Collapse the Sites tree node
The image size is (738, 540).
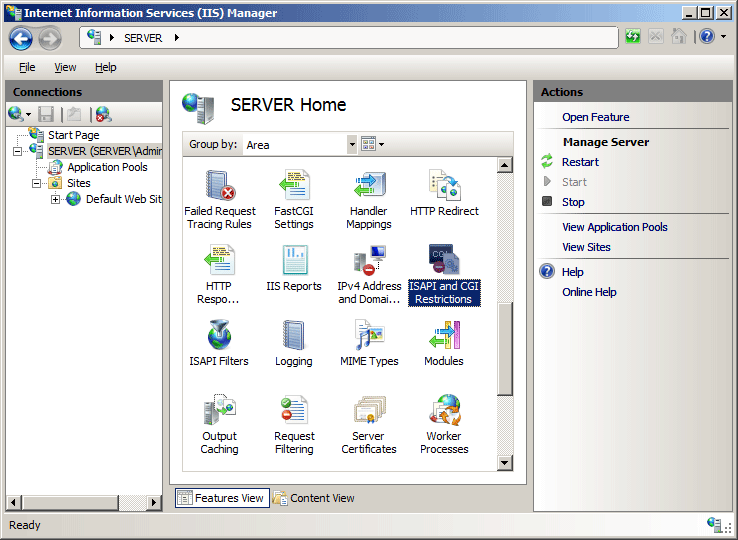pos(36,183)
